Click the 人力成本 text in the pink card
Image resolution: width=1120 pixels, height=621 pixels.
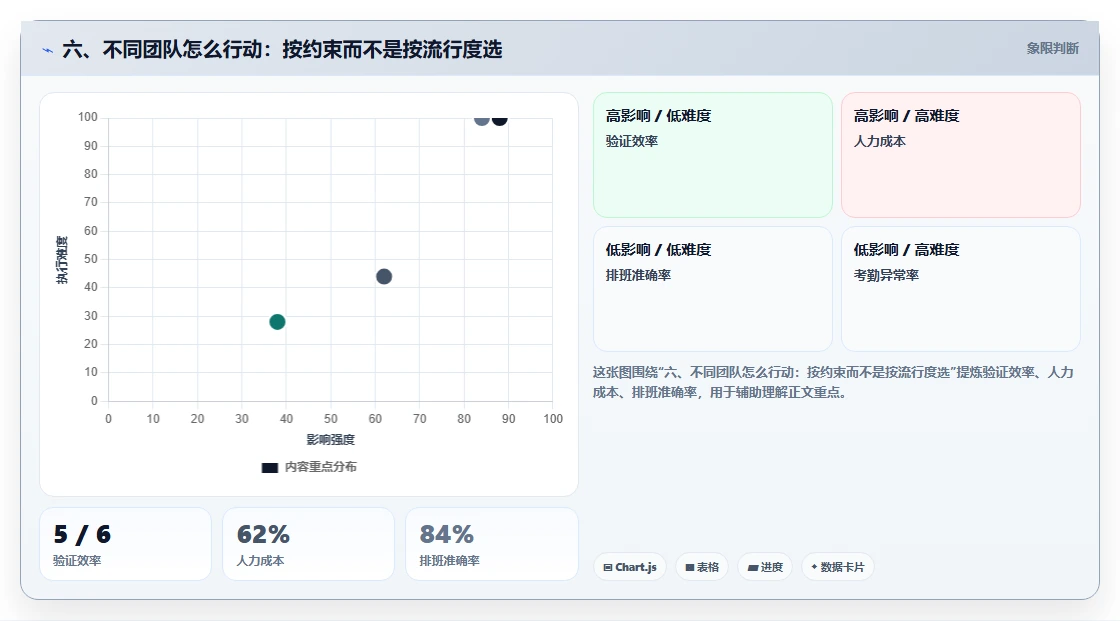(879, 141)
